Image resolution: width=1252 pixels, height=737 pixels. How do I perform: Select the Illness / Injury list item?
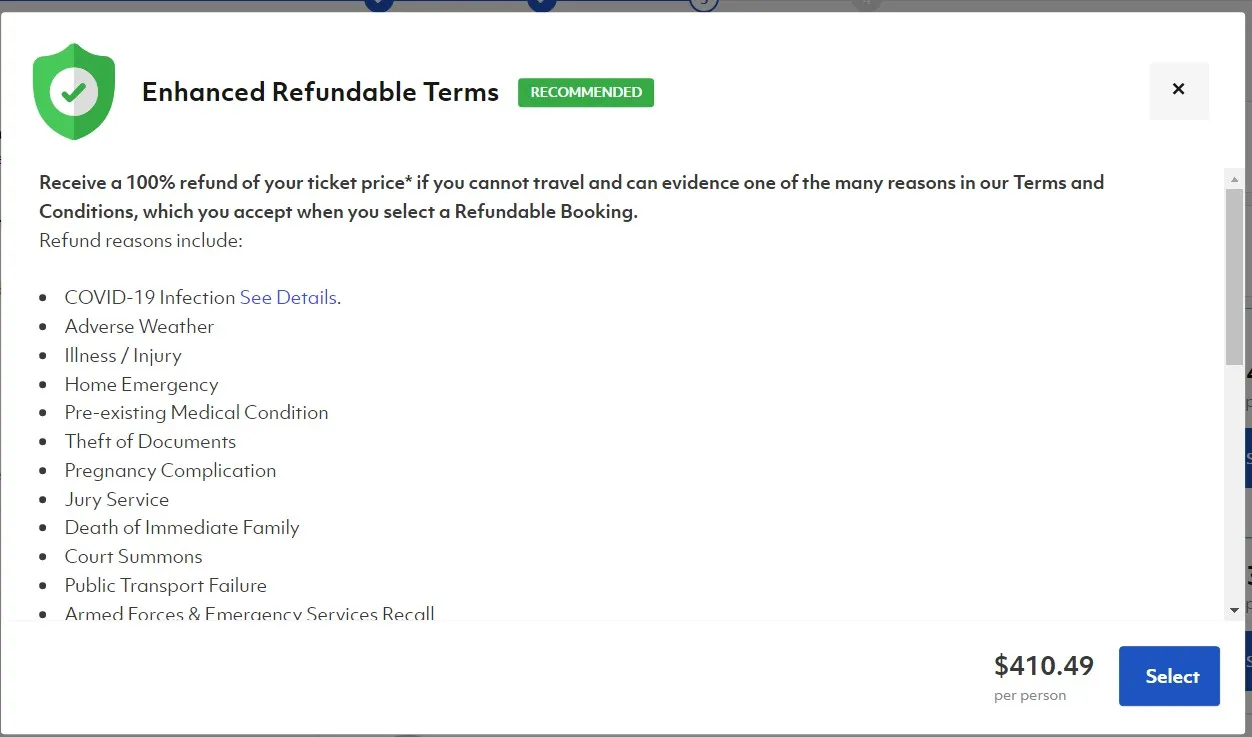(123, 355)
